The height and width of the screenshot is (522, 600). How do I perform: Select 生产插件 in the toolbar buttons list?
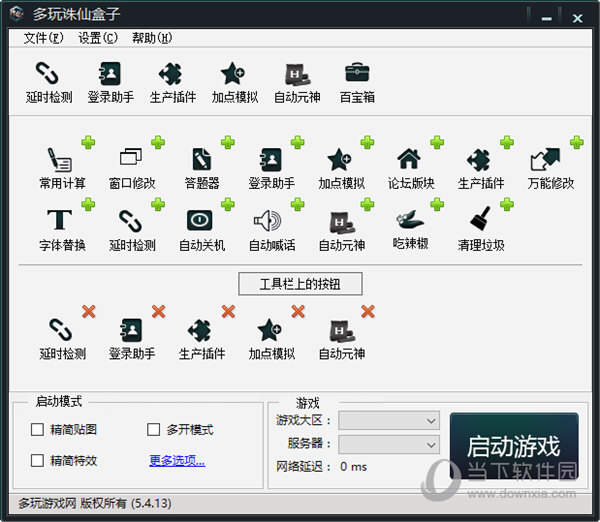pos(202,339)
